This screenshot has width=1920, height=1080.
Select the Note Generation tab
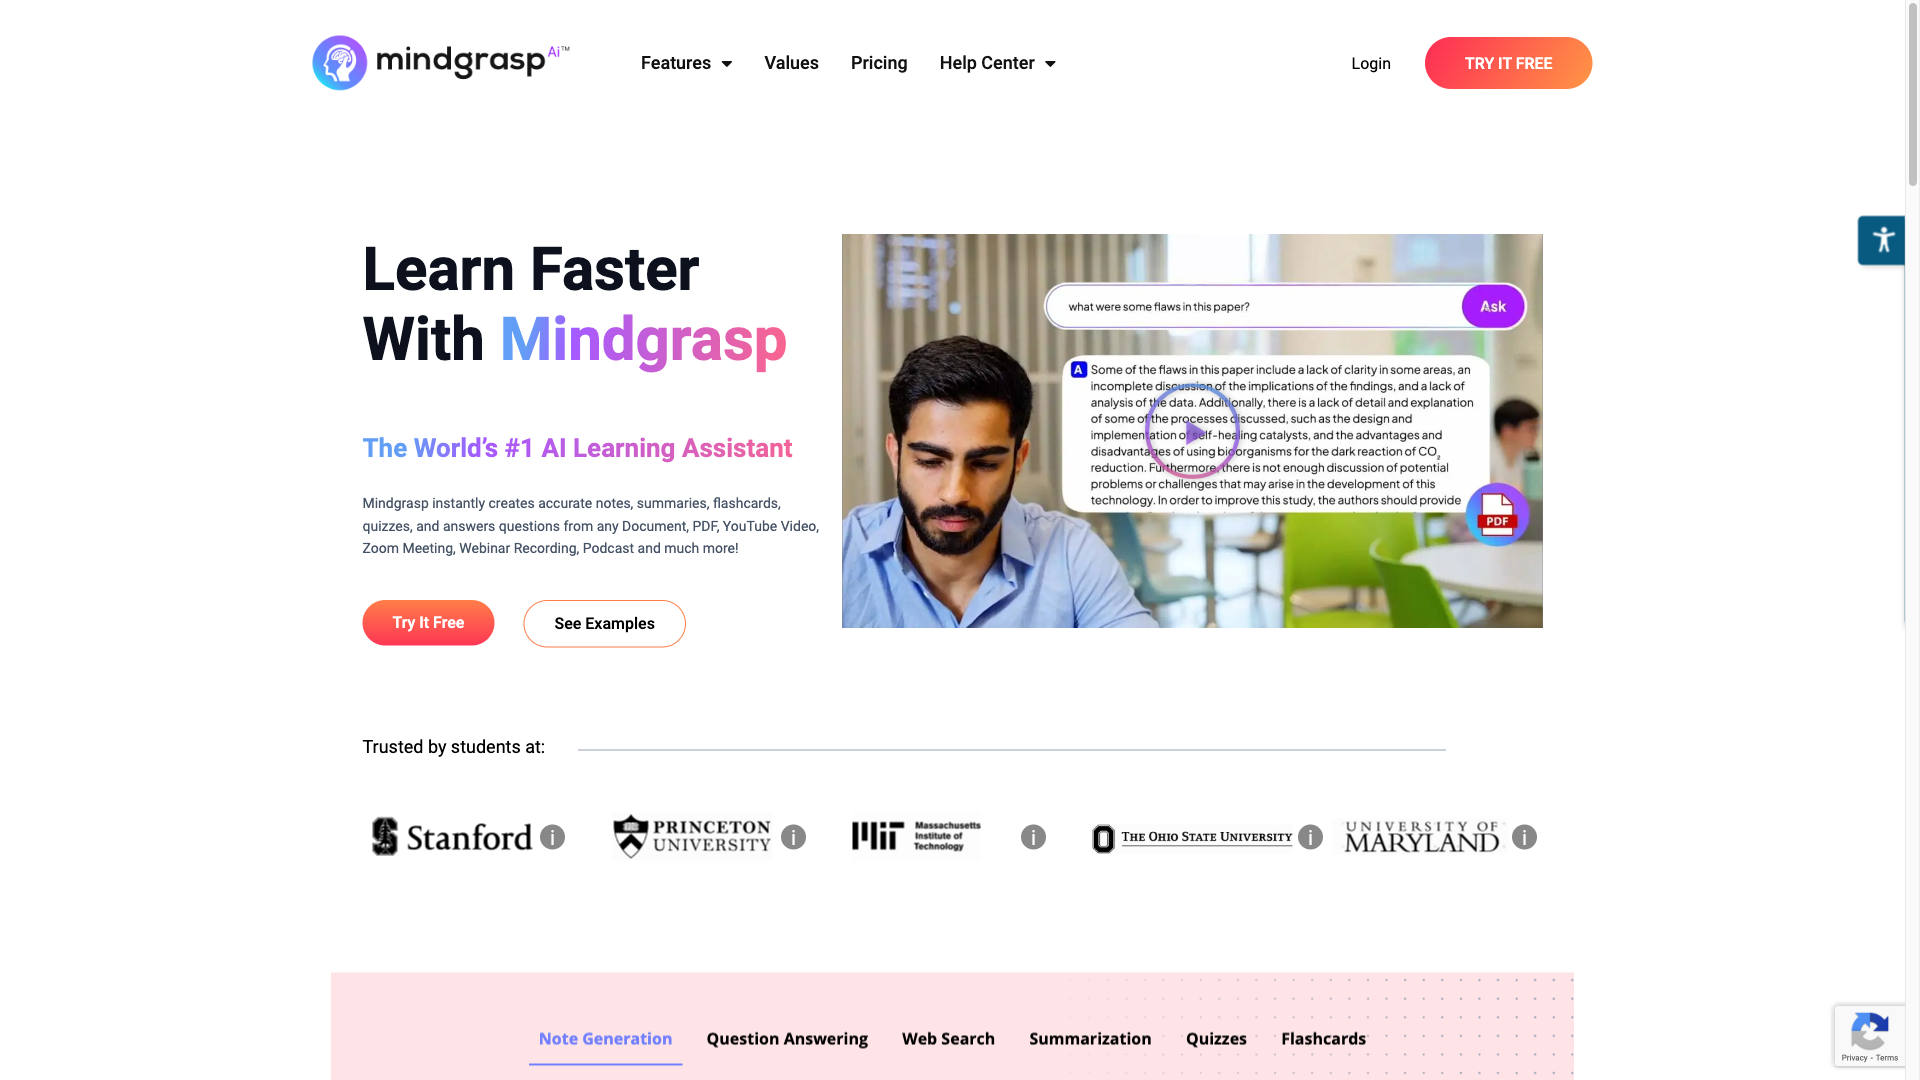click(605, 1039)
